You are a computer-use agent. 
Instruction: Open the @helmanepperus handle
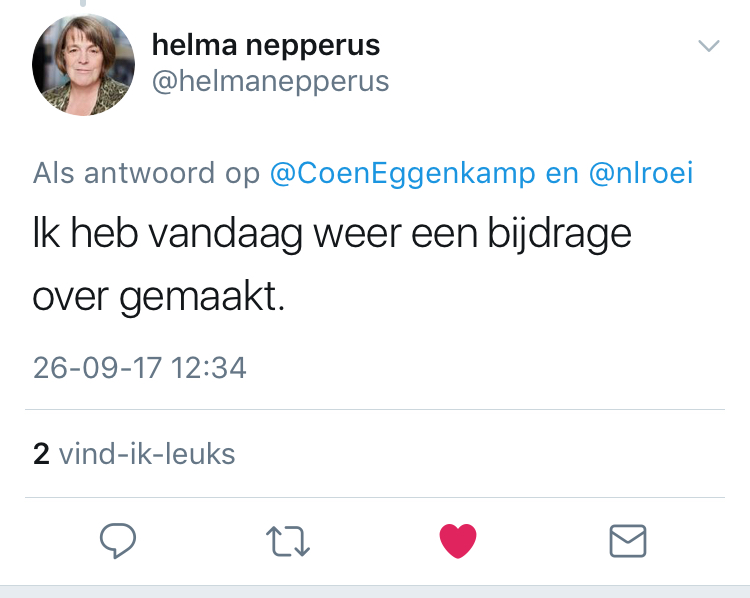tap(270, 81)
